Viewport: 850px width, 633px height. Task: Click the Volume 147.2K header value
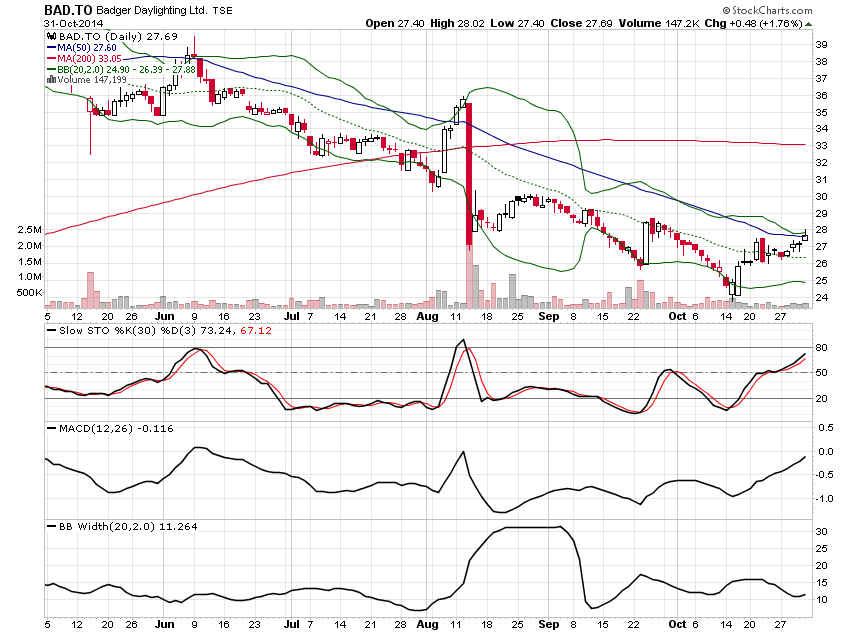(x=659, y=23)
